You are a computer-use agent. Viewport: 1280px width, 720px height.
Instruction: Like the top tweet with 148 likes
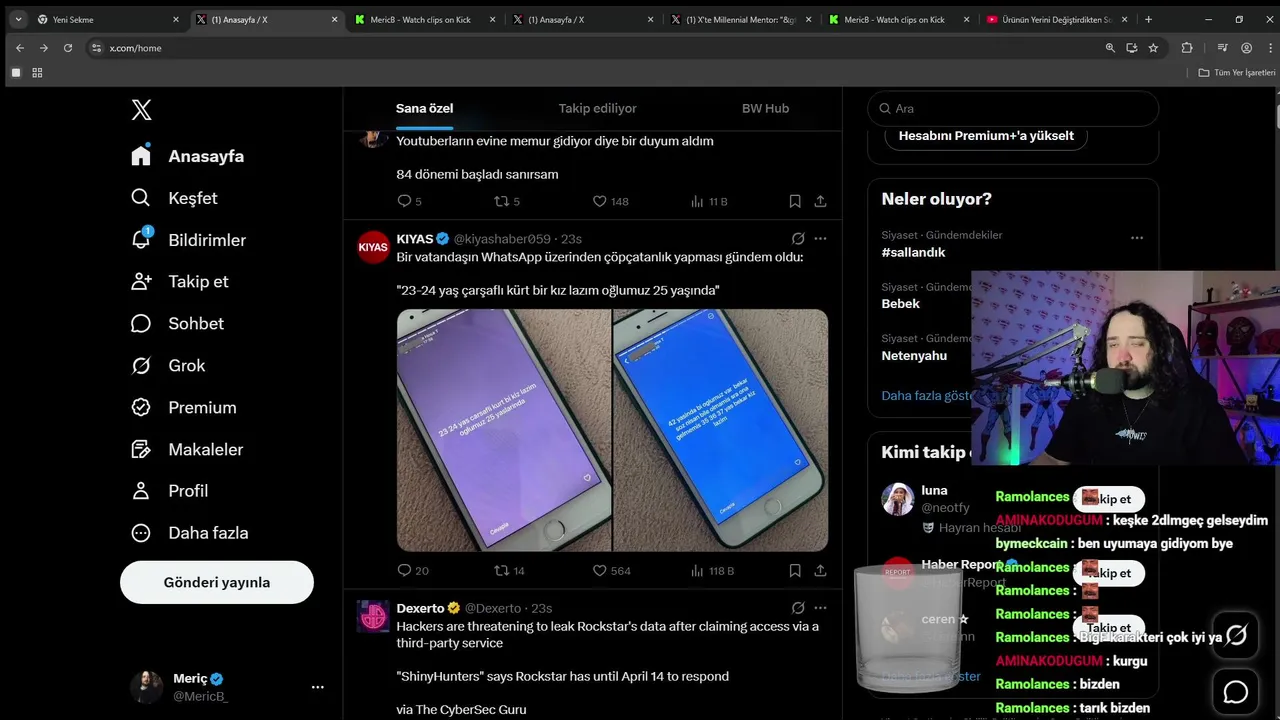click(x=599, y=201)
